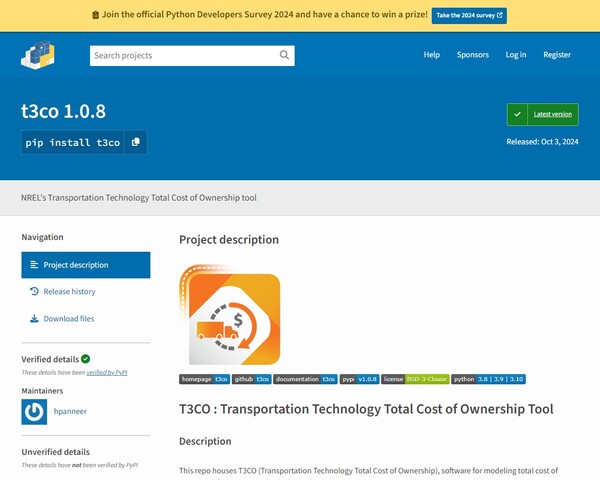Screen dimensions: 600x480
Task: Click the Latest version link
Action: pyautogui.click(x=553, y=114)
